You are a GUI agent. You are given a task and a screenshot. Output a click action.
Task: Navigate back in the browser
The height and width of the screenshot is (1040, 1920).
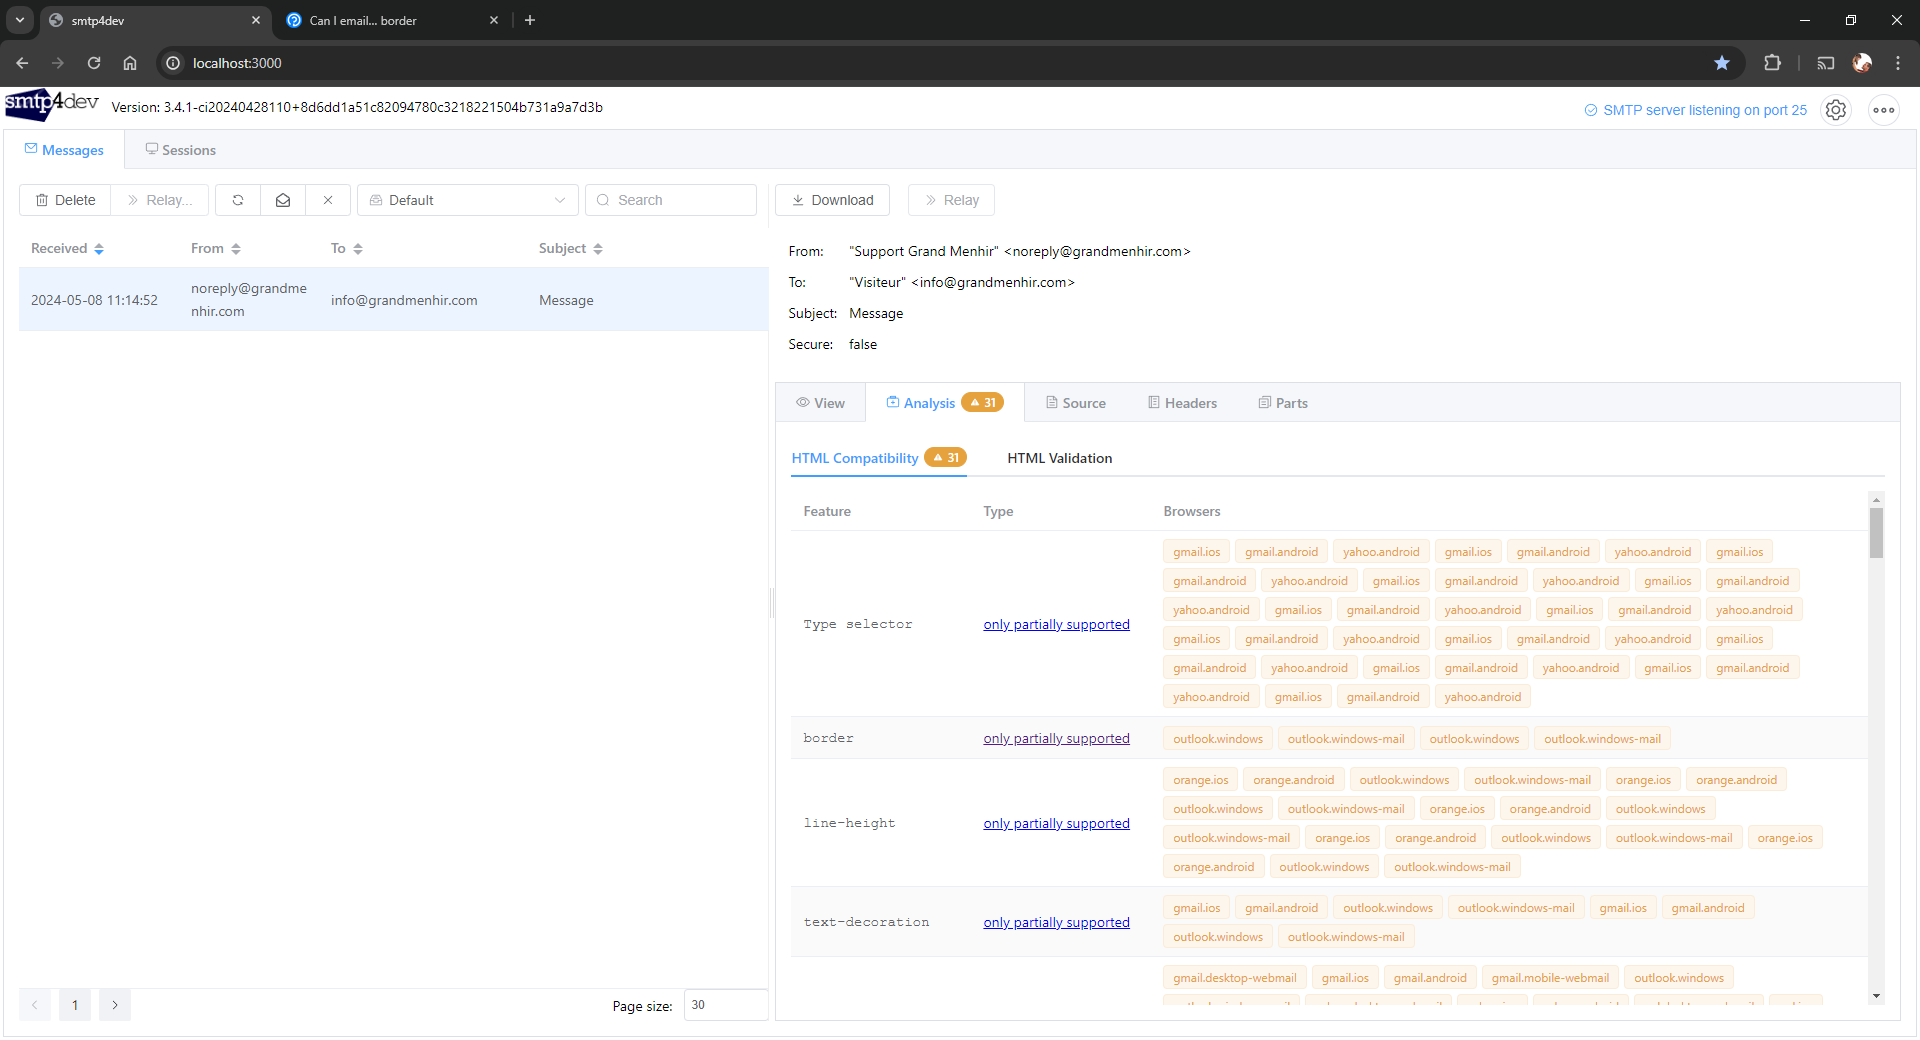[x=22, y=63]
